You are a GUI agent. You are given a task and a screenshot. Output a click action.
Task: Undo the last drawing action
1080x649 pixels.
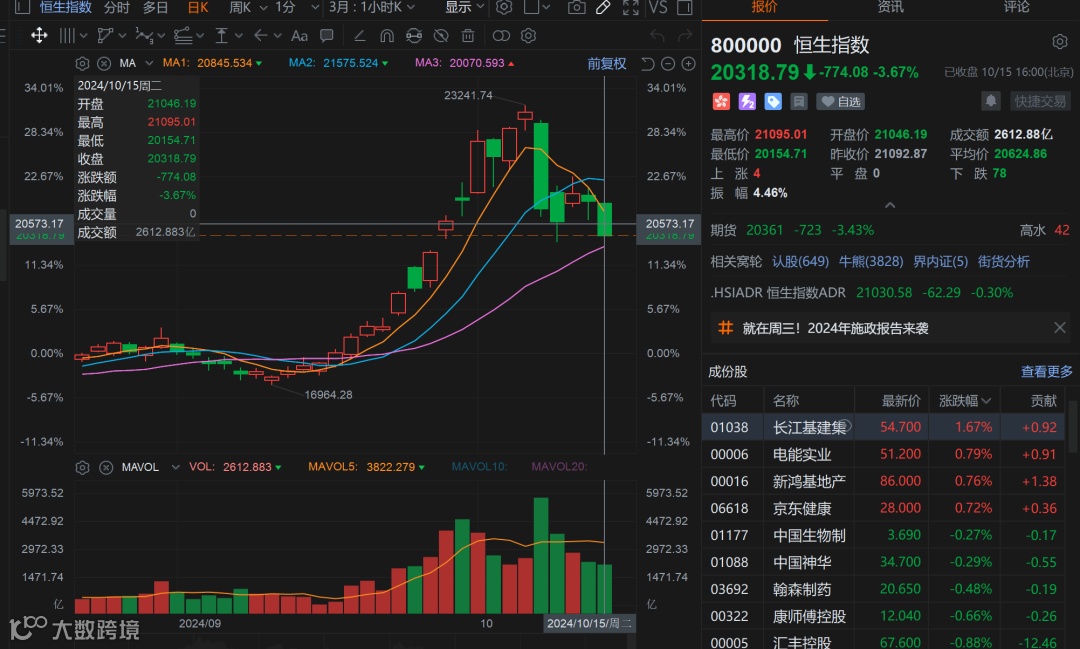click(657, 36)
